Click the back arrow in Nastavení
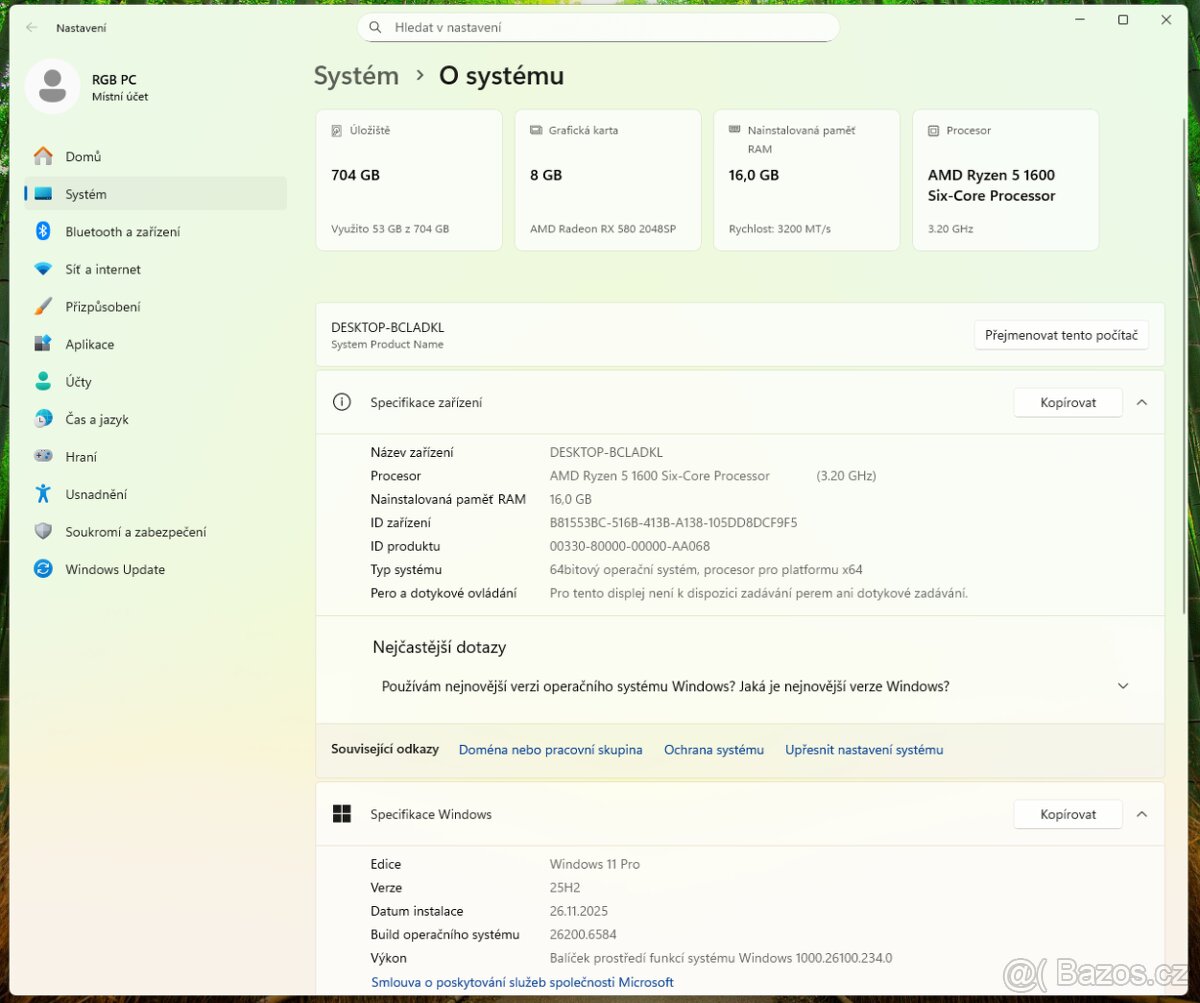 [x=32, y=28]
